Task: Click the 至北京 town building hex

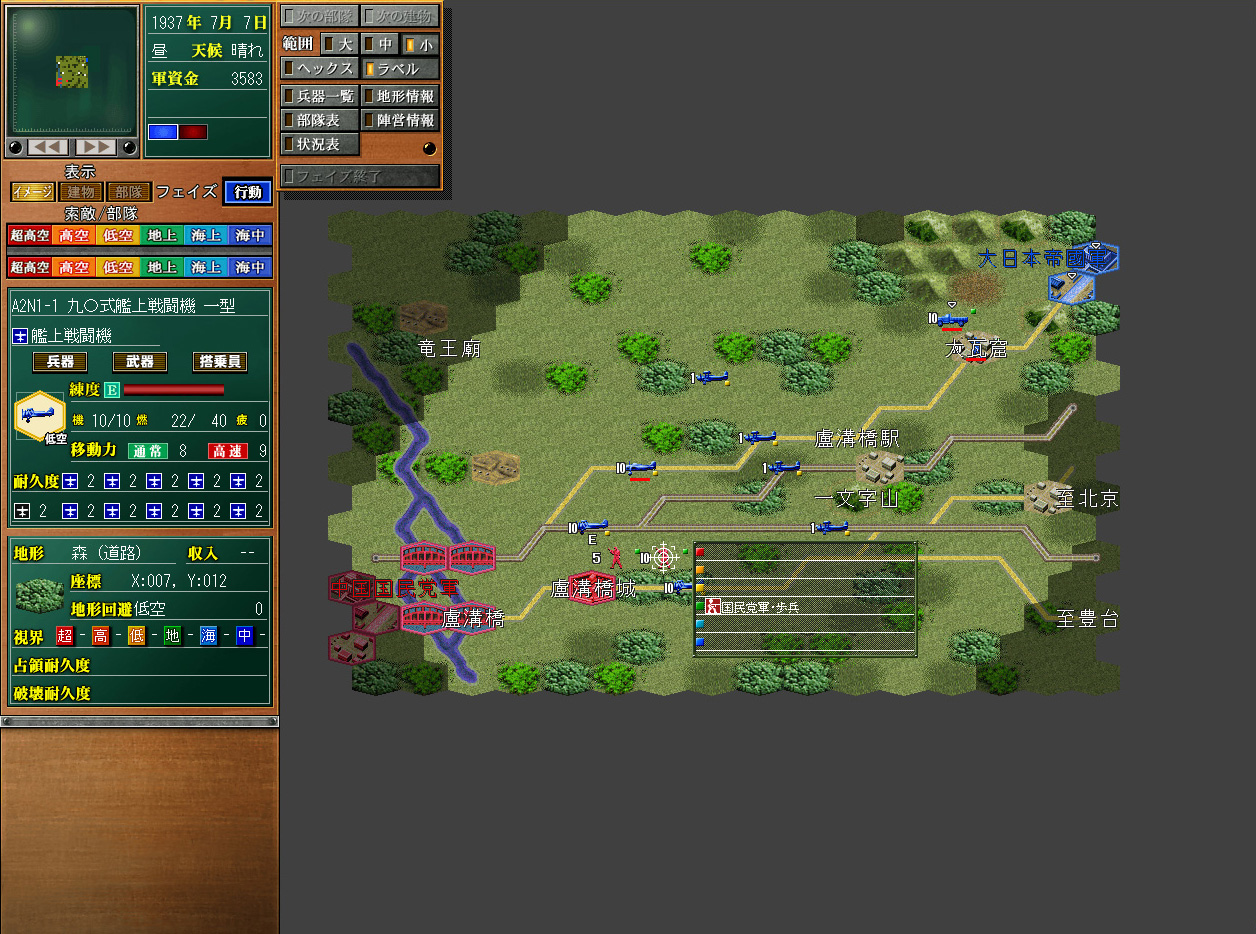Action: [1047, 497]
